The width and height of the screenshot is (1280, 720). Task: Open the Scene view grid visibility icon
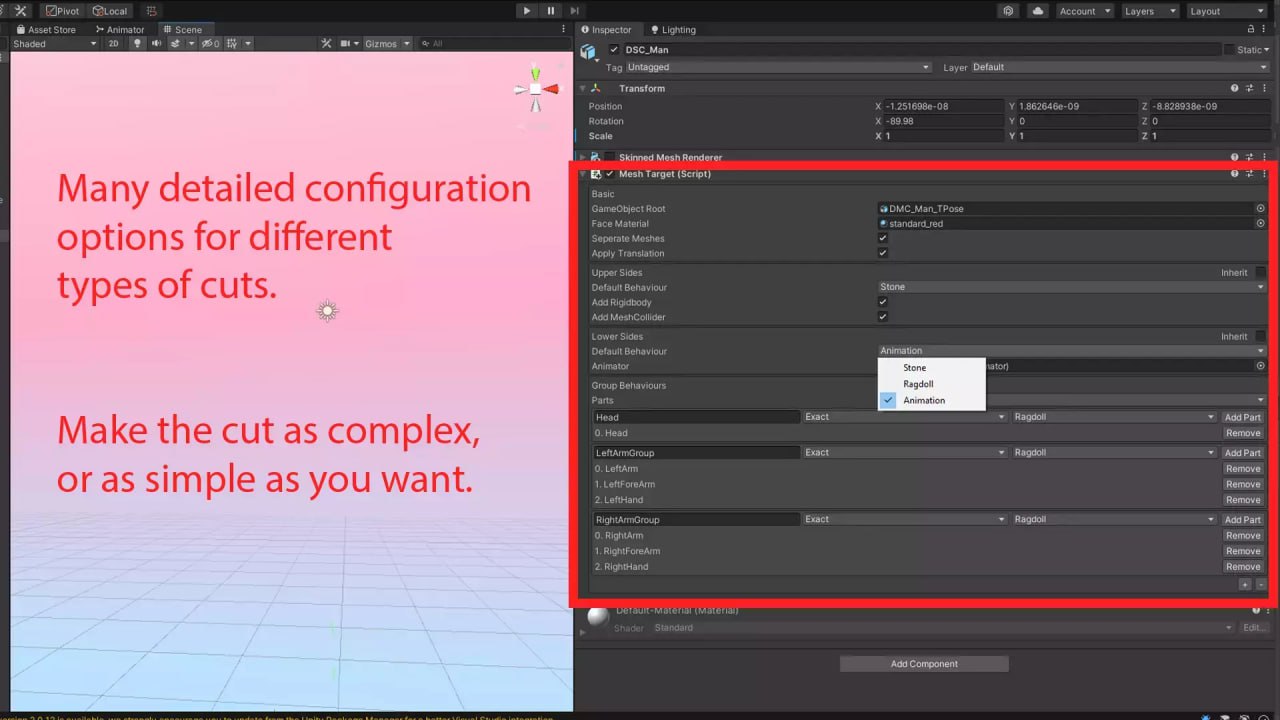click(x=232, y=43)
